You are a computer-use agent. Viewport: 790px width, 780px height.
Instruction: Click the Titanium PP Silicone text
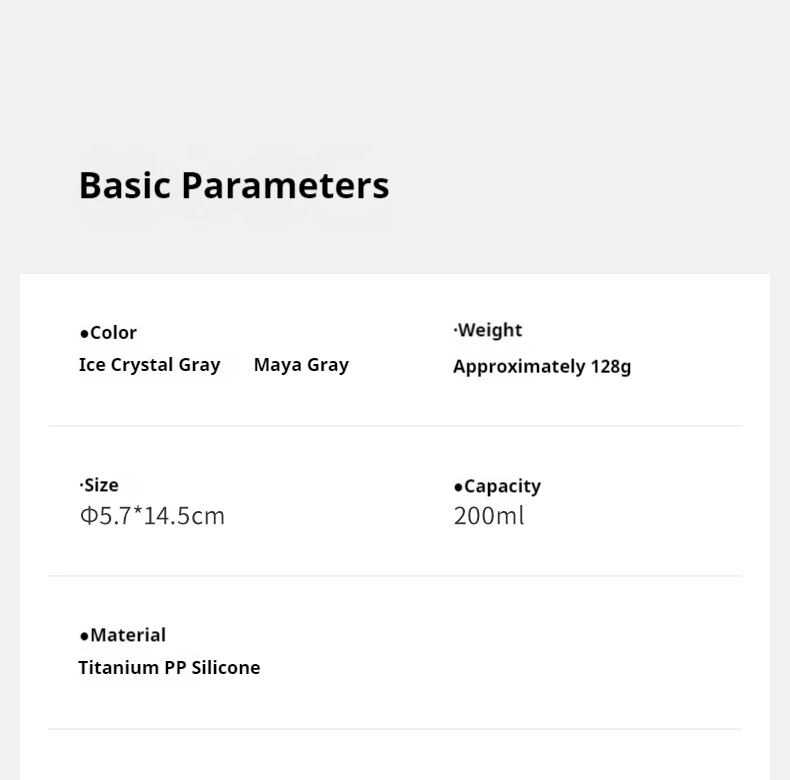[169, 668]
